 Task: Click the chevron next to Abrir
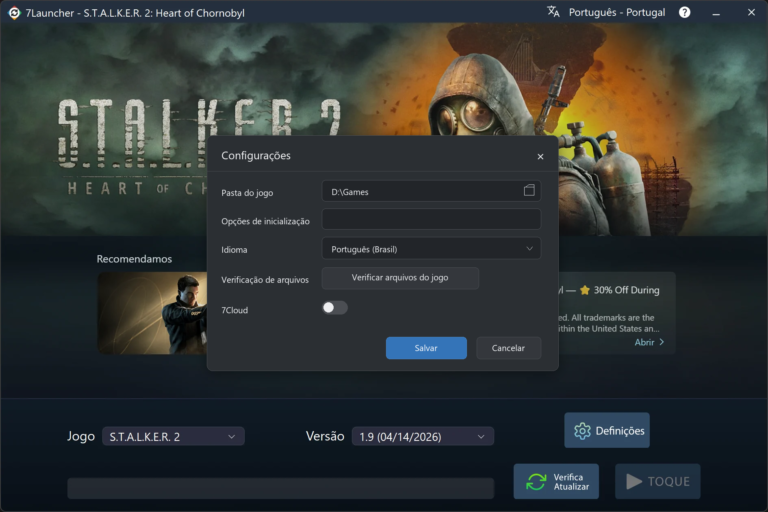point(662,342)
